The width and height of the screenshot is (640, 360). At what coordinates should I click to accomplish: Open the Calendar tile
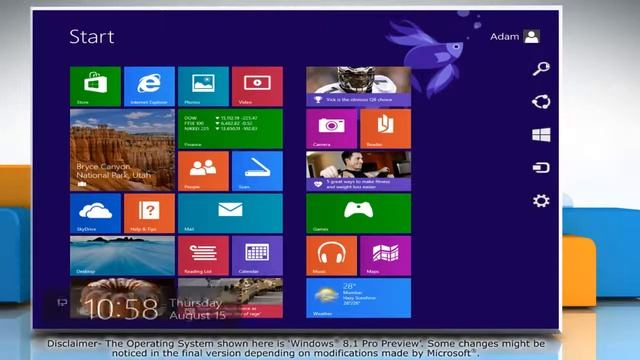pos(257,256)
